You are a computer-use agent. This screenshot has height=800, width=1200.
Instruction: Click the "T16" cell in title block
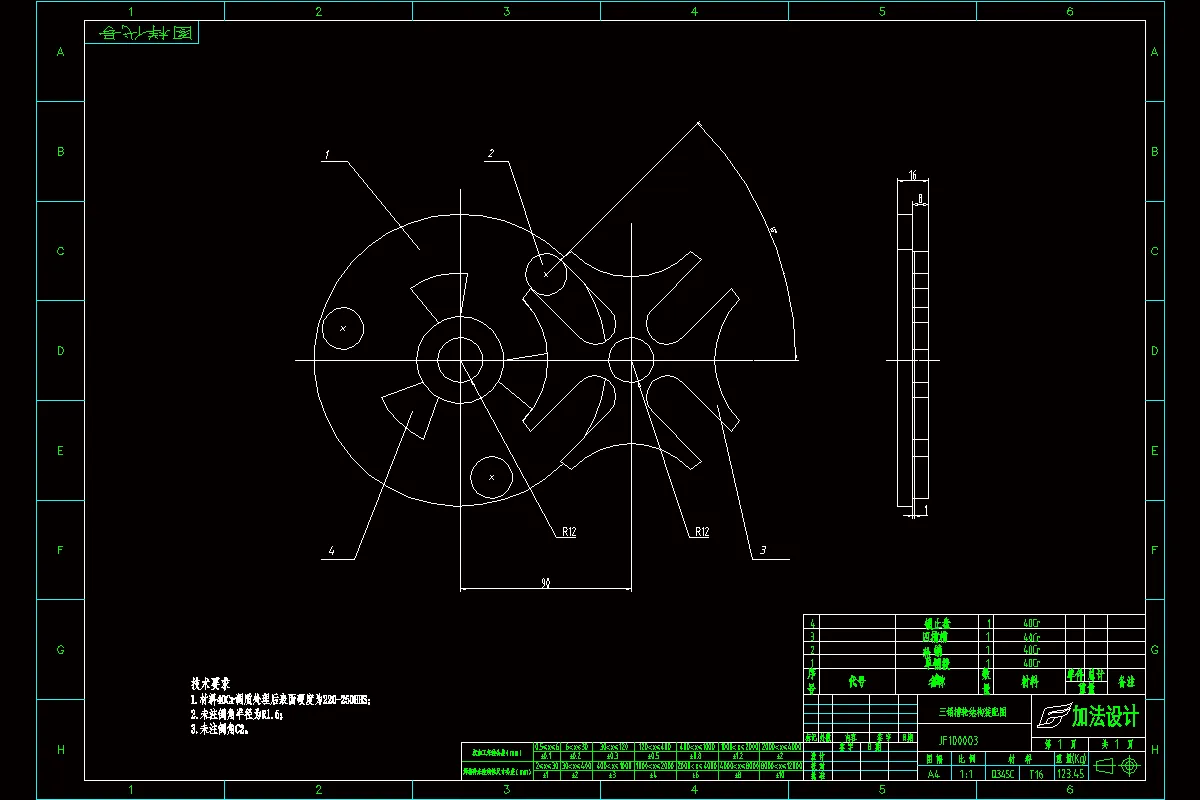(1036, 773)
